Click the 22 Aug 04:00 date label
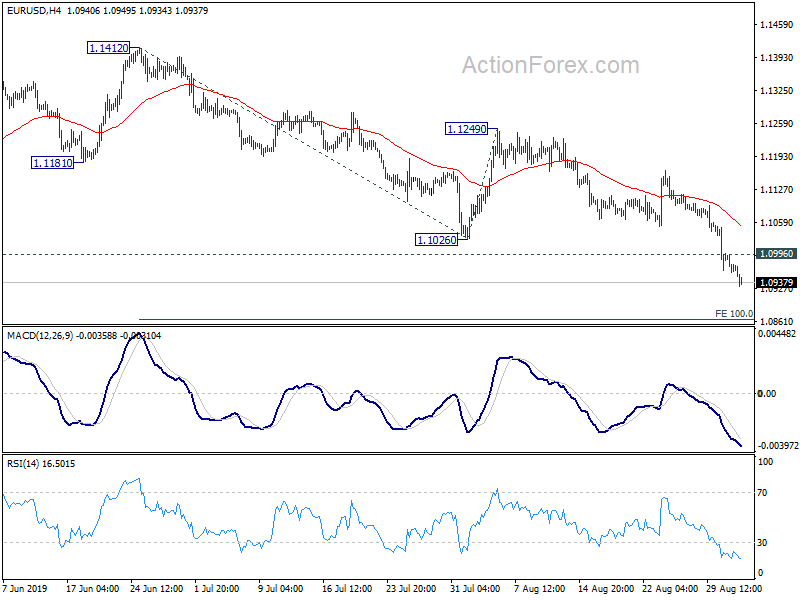Image resolution: width=800 pixels, height=600 pixels. (x=670, y=589)
